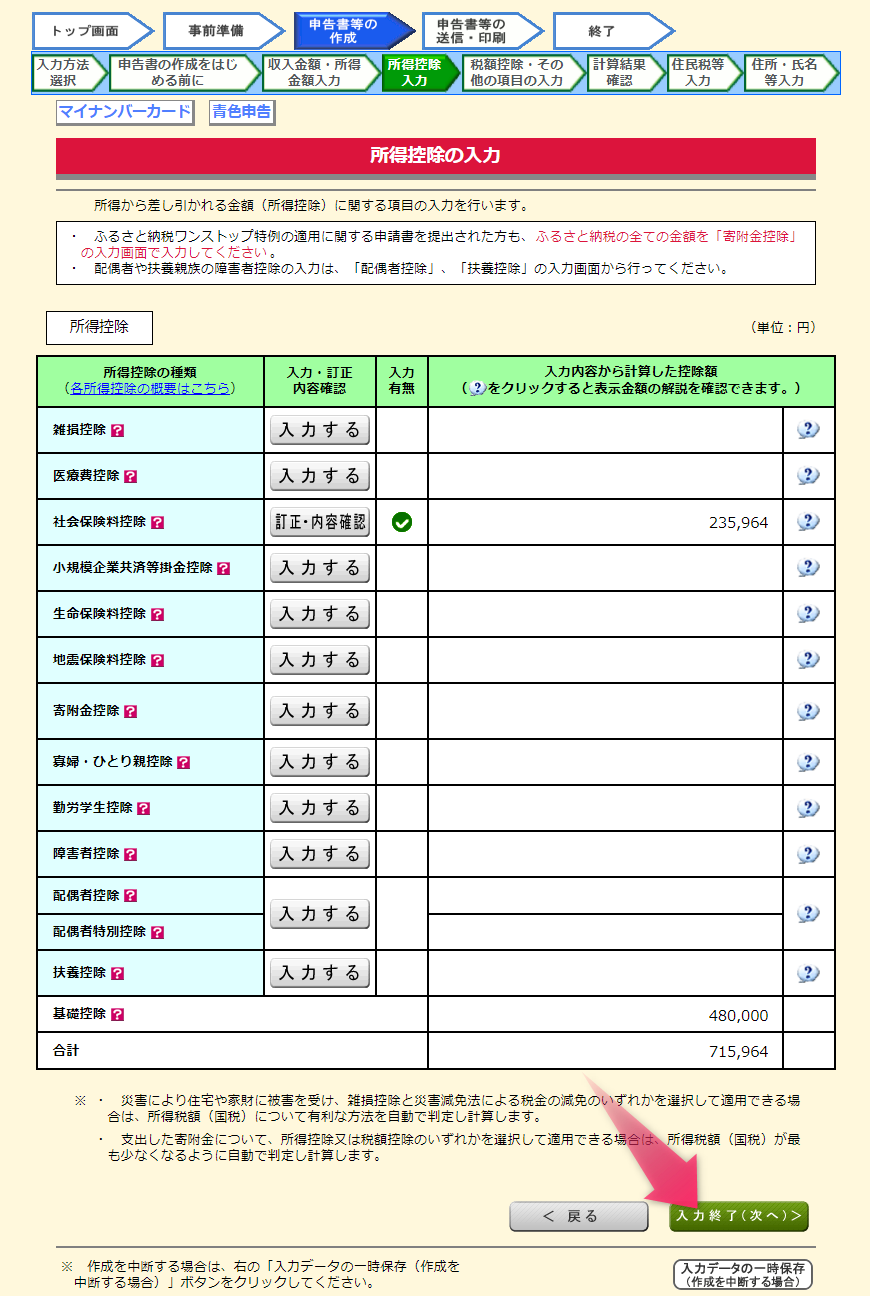Image resolution: width=870 pixels, height=1296 pixels.
Task: Open the red help icon beside 地震保険料控除
Action: (x=157, y=660)
